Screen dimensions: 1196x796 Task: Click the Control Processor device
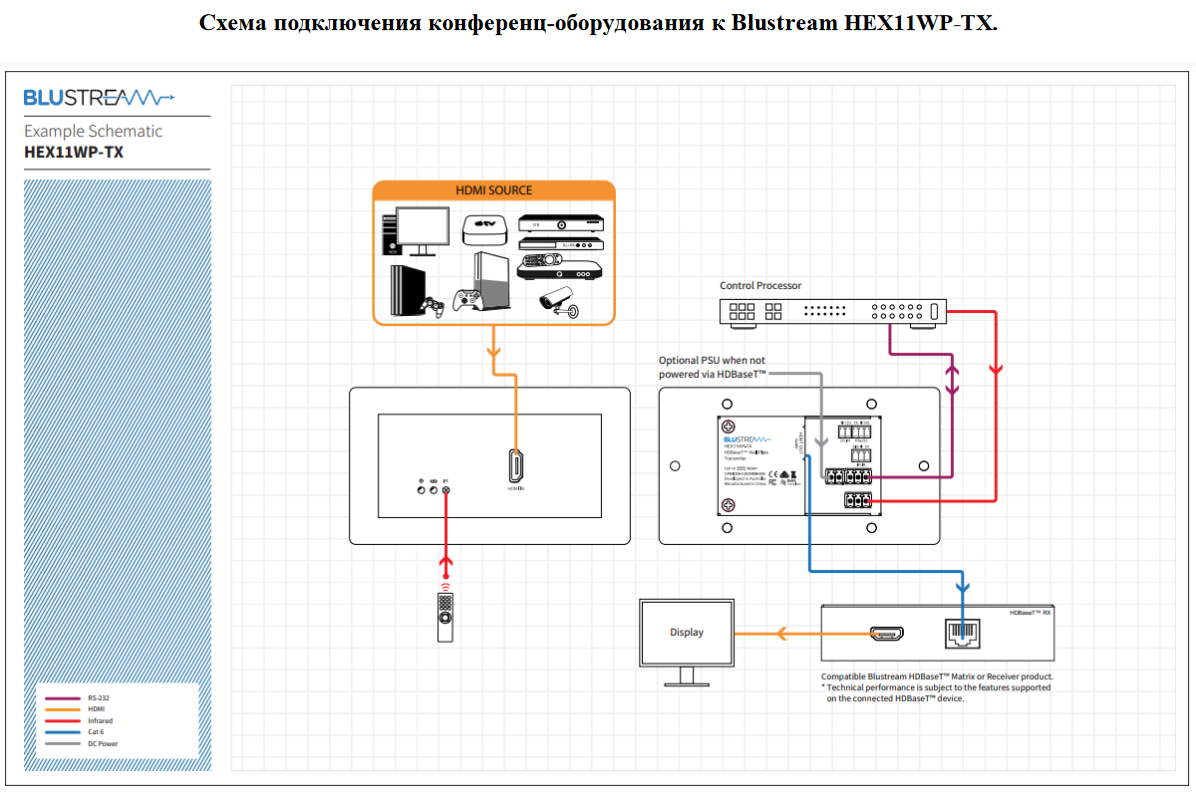tap(833, 313)
